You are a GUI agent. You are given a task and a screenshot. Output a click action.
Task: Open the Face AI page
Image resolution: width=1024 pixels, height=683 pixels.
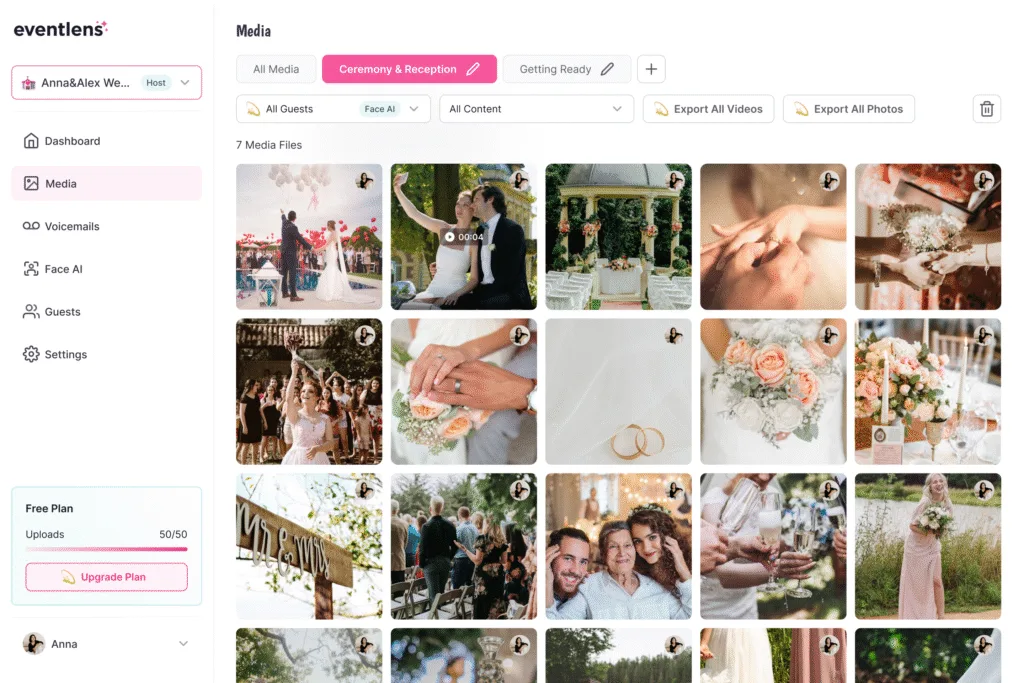106,269
